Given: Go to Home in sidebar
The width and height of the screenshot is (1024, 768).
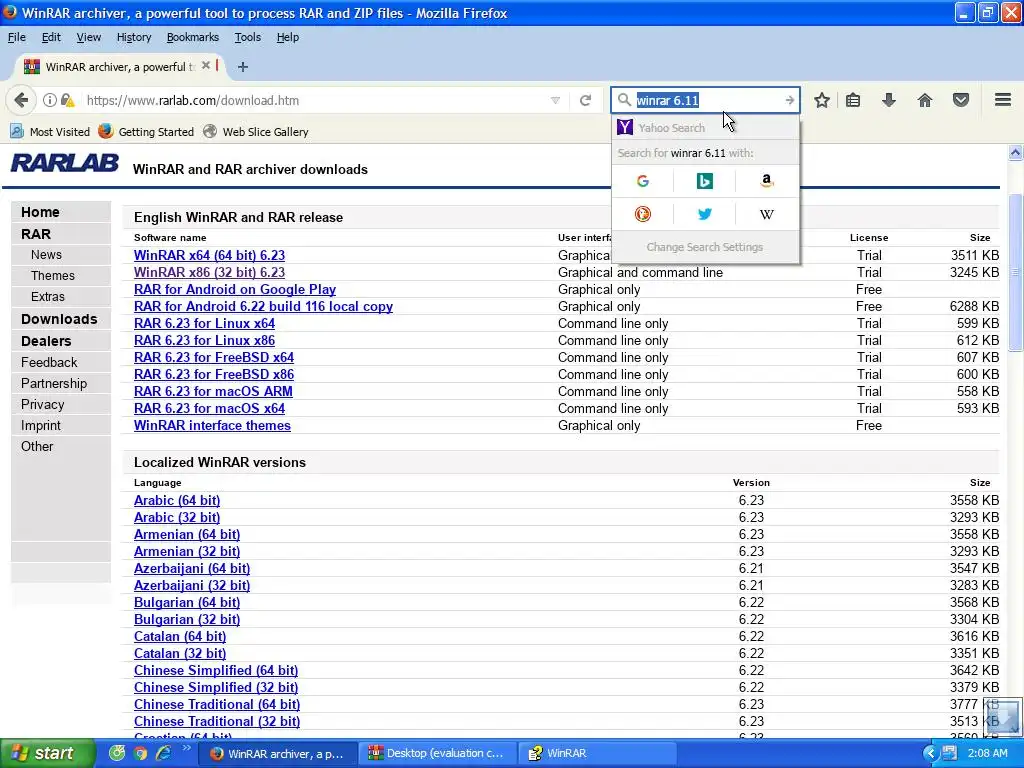Looking at the screenshot, I should pos(40,212).
